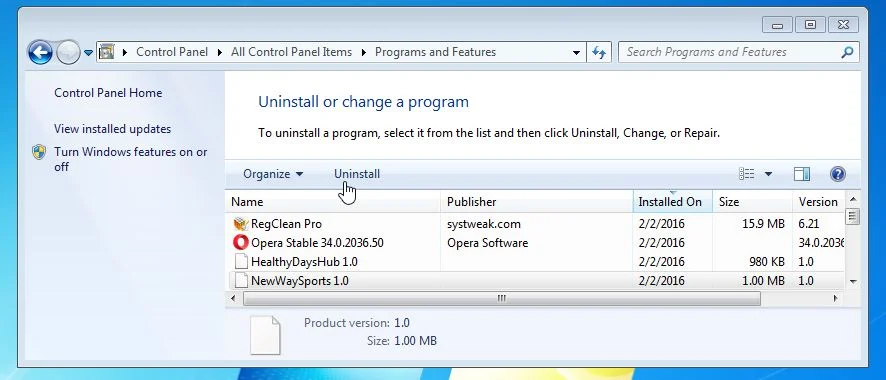Click the vertical scrollbar thumb
886x380 pixels.
853,216
